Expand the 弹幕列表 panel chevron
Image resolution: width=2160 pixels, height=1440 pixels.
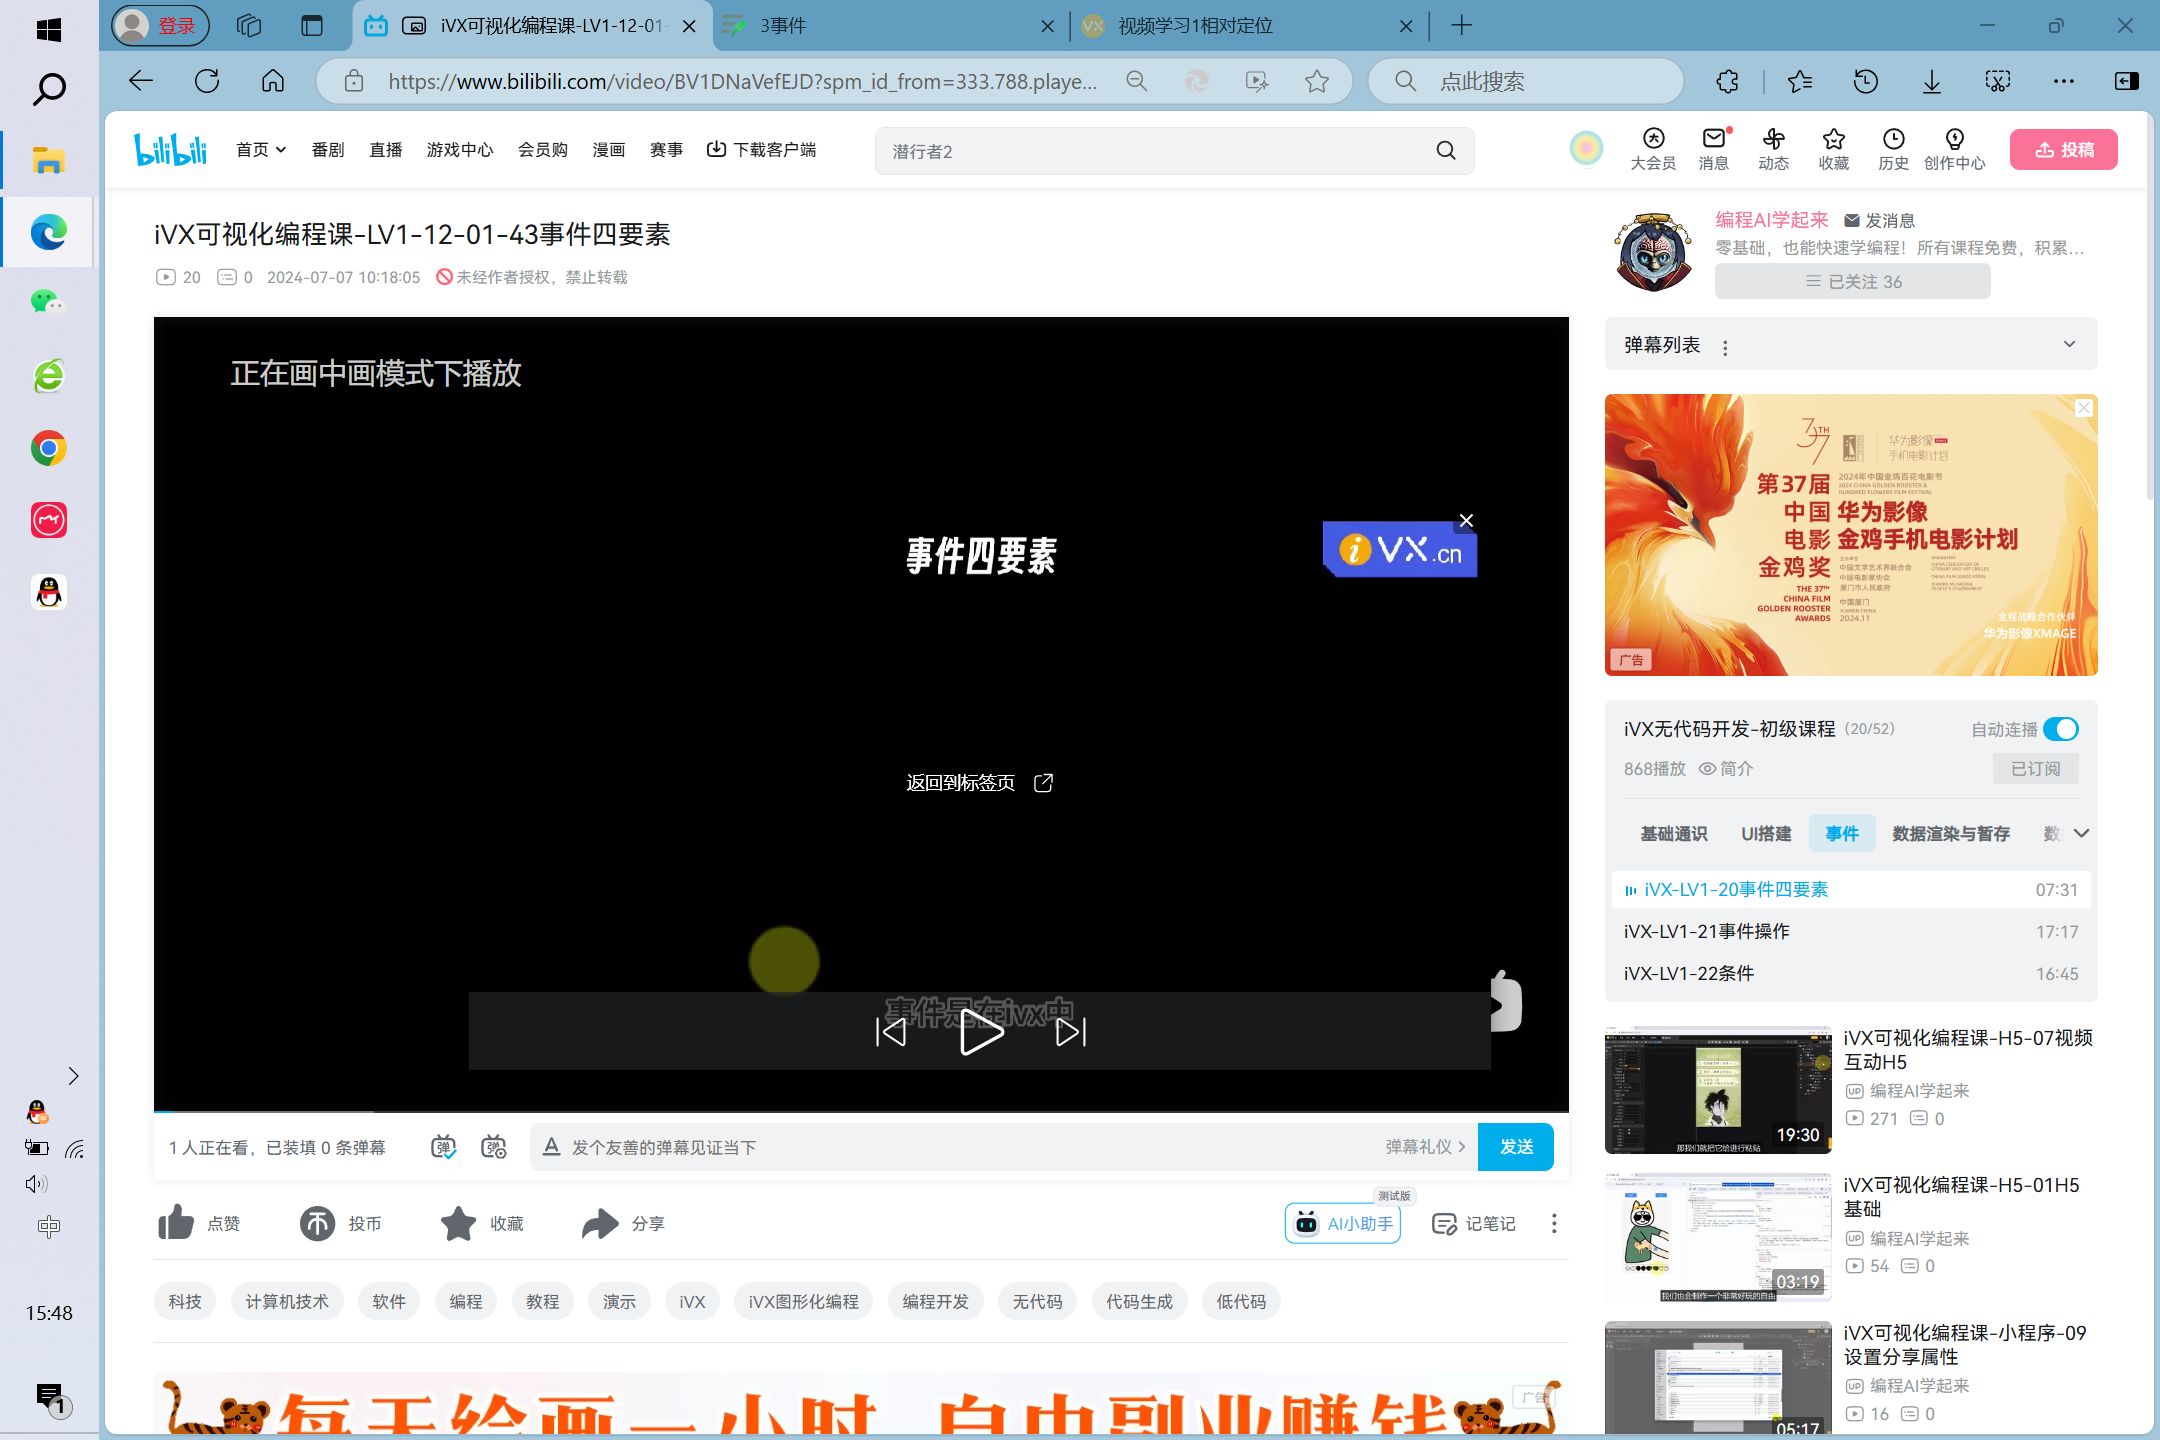pyautogui.click(x=2069, y=344)
